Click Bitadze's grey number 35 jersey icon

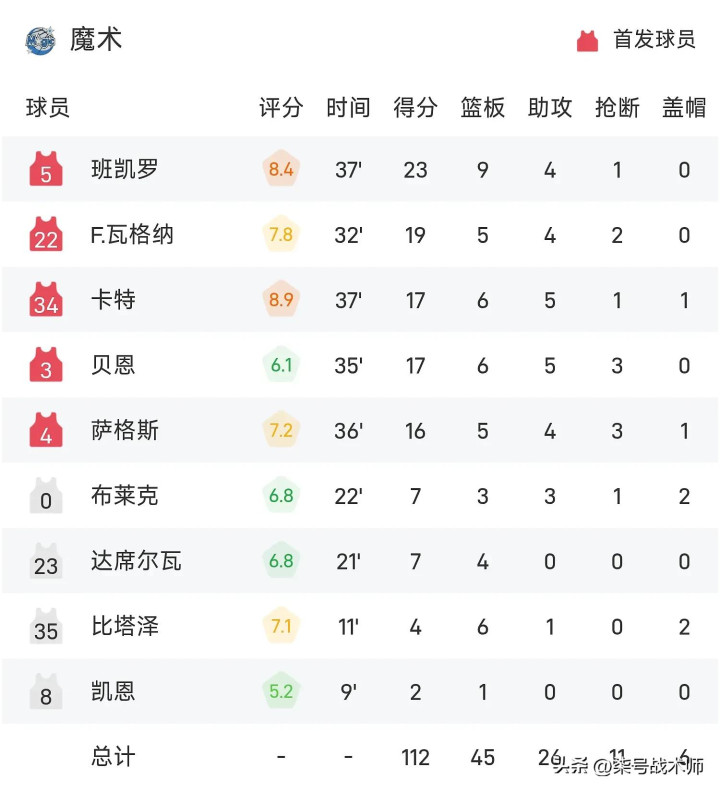46,627
